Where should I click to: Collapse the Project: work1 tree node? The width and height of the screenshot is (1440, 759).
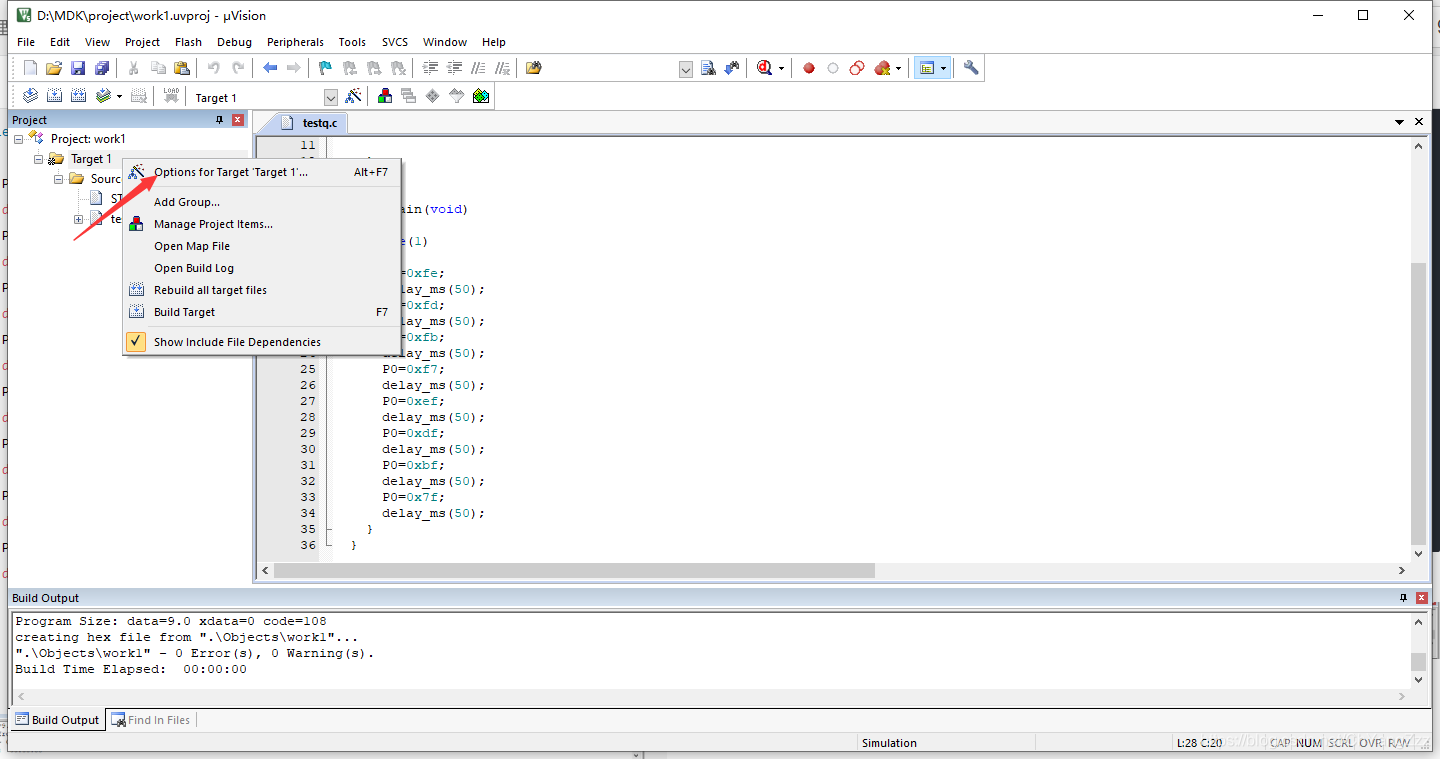tap(18, 139)
